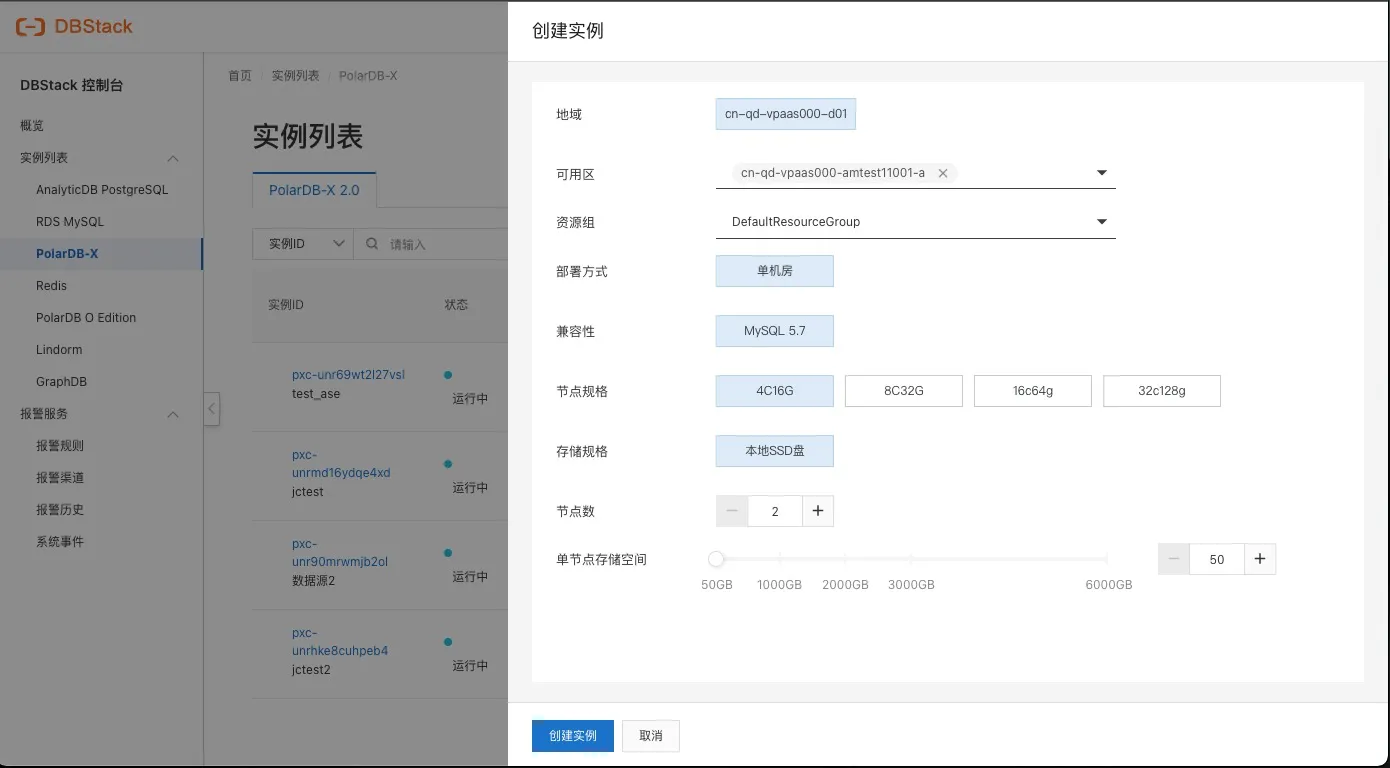Decrease node count with minus button
The height and width of the screenshot is (768, 1390).
732,511
